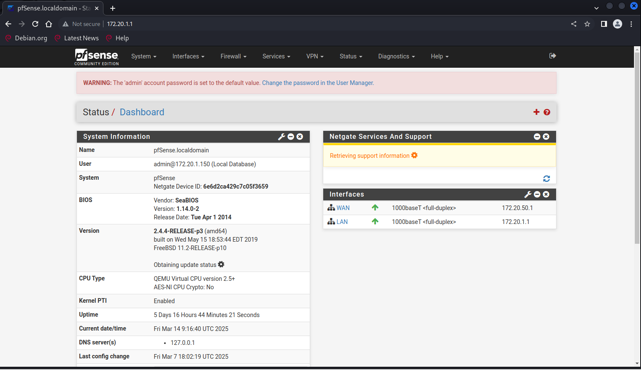The width and height of the screenshot is (641, 370).
Task: Click the Netgate Device ID value
Action: pos(235,186)
